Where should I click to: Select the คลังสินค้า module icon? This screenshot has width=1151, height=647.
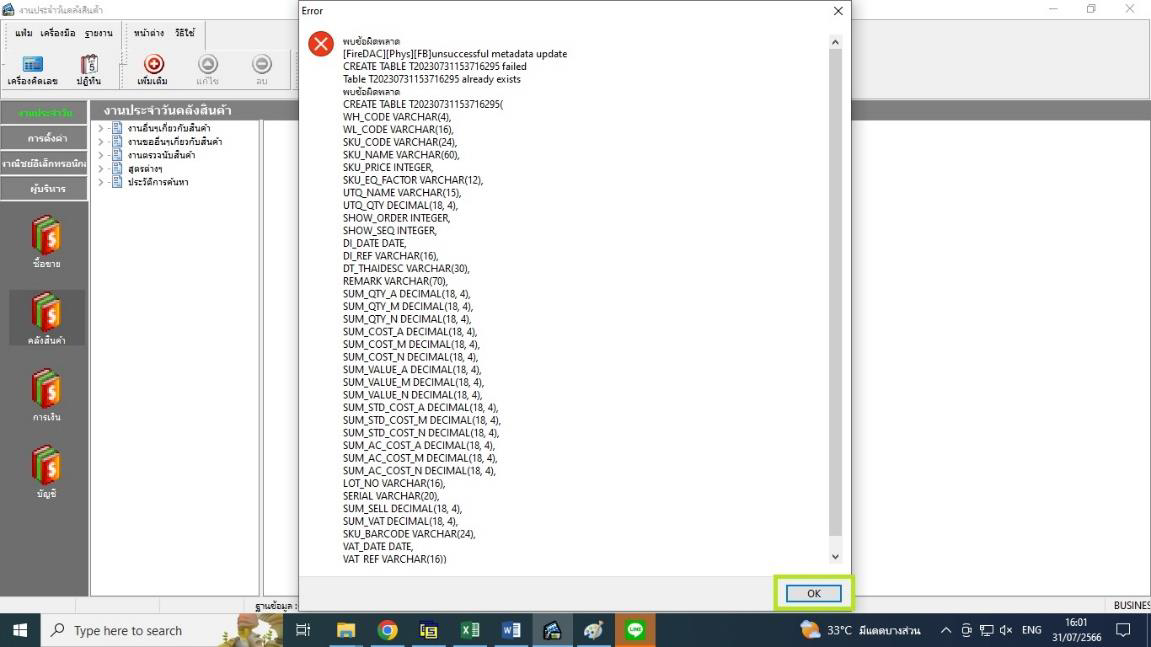point(46,317)
